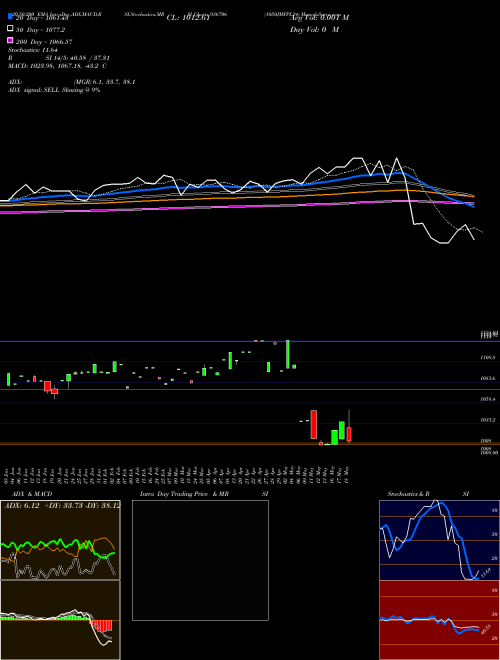The image size is (500, 660).
Task: Open the empty Intra Day Trading Price chart box
Action: pos(200,560)
